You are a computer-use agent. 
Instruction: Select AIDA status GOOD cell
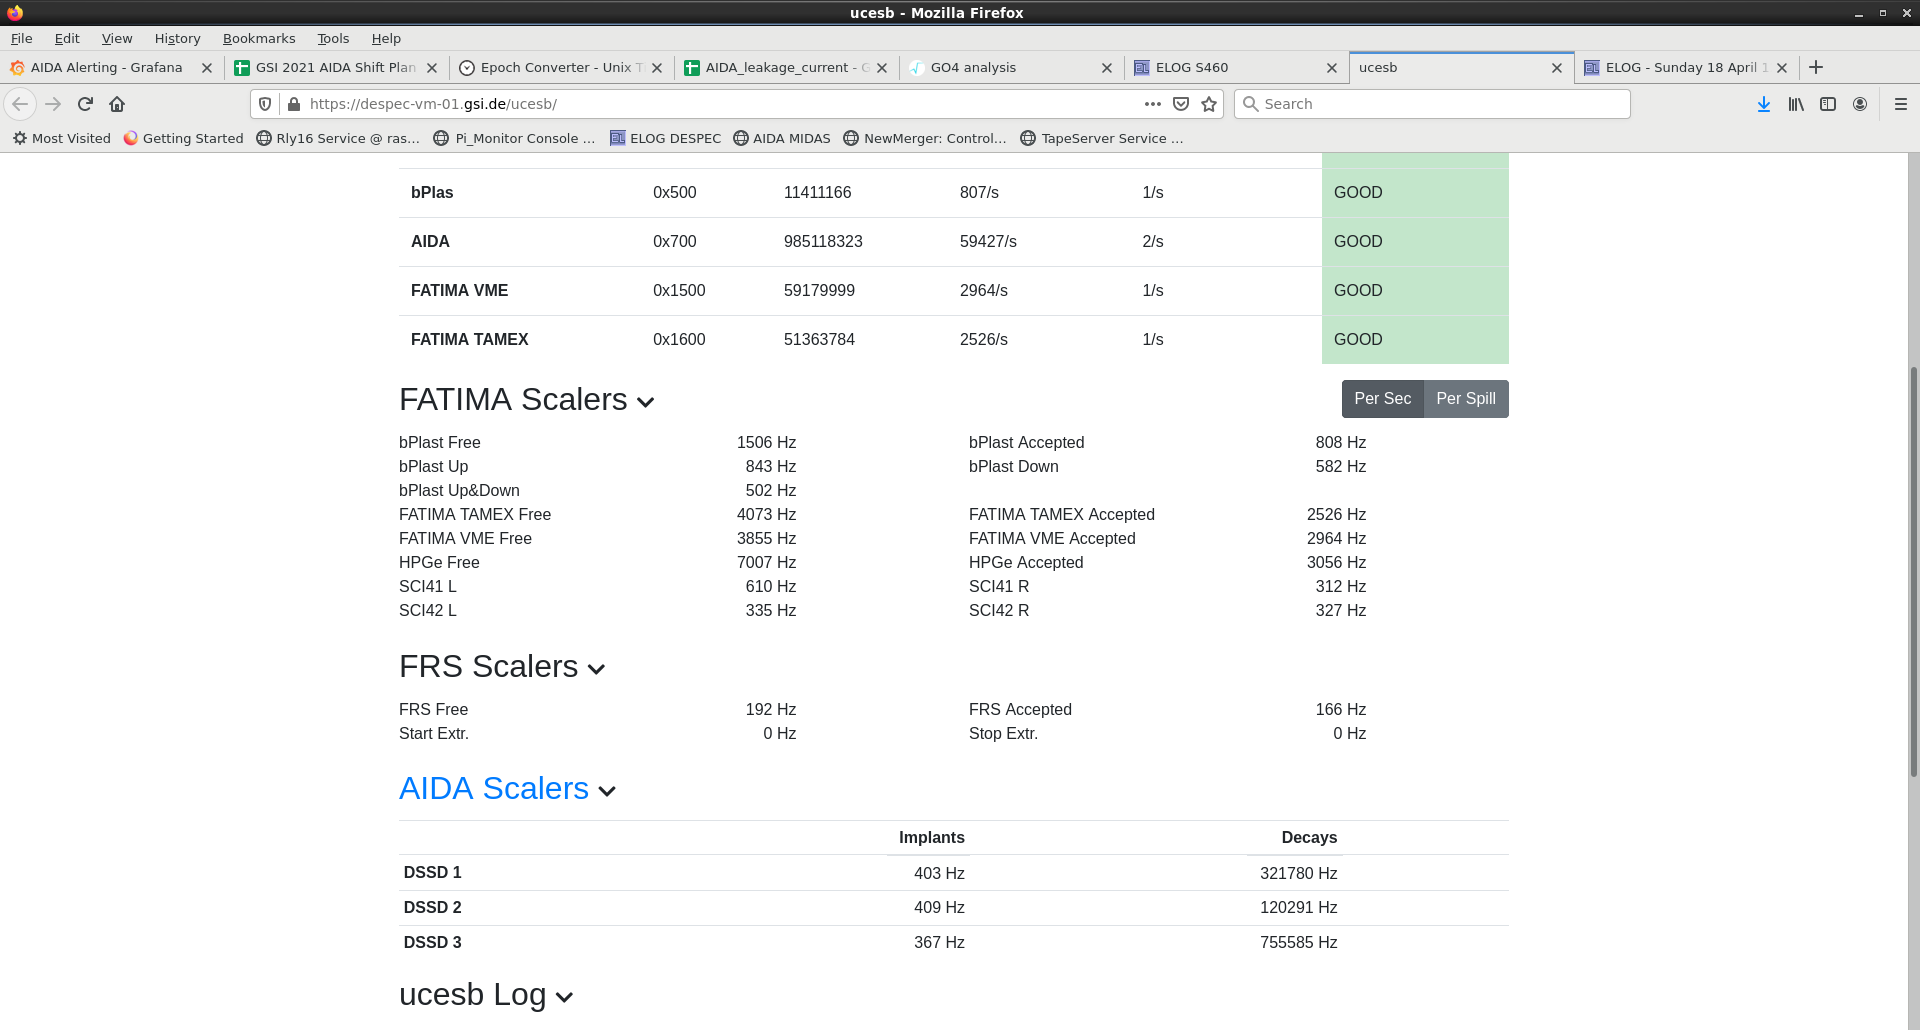[x=1415, y=242]
